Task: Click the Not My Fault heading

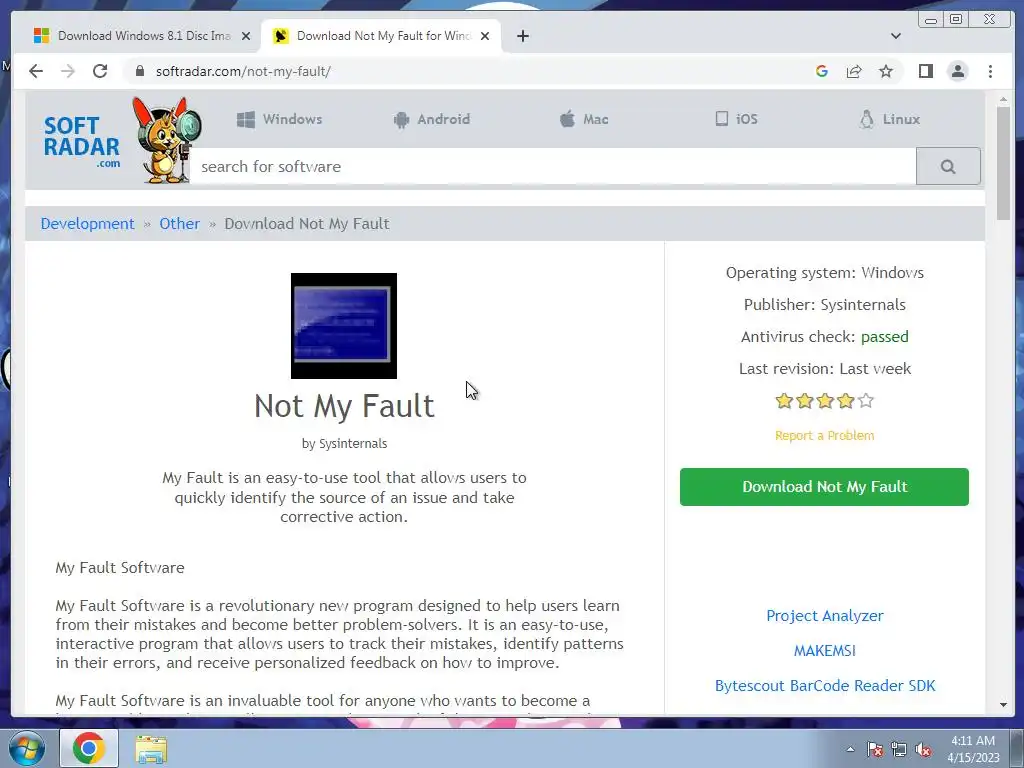Action: tap(344, 406)
